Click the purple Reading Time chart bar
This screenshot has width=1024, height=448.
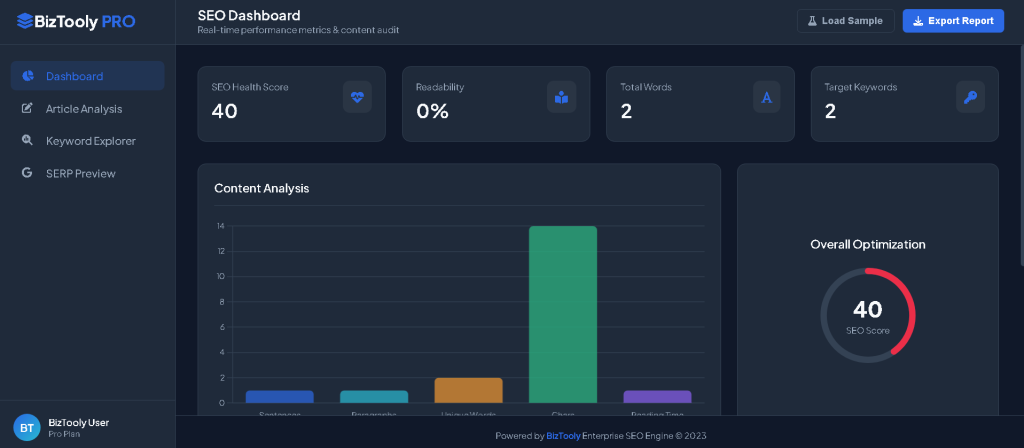coord(657,396)
